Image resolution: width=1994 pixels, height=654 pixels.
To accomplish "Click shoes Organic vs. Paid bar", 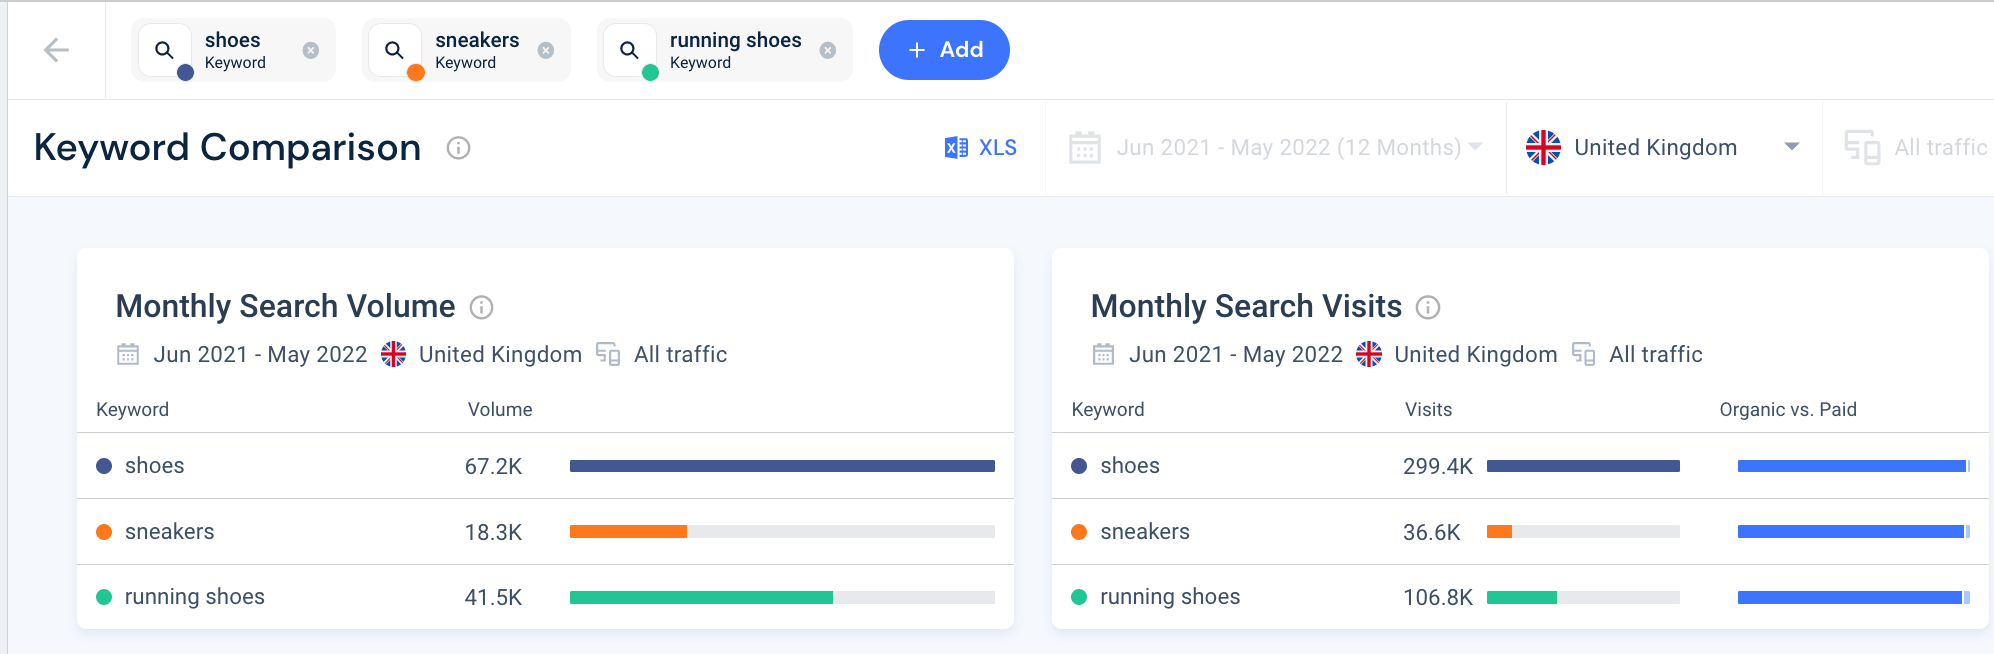I will pyautogui.click(x=1854, y=466).
